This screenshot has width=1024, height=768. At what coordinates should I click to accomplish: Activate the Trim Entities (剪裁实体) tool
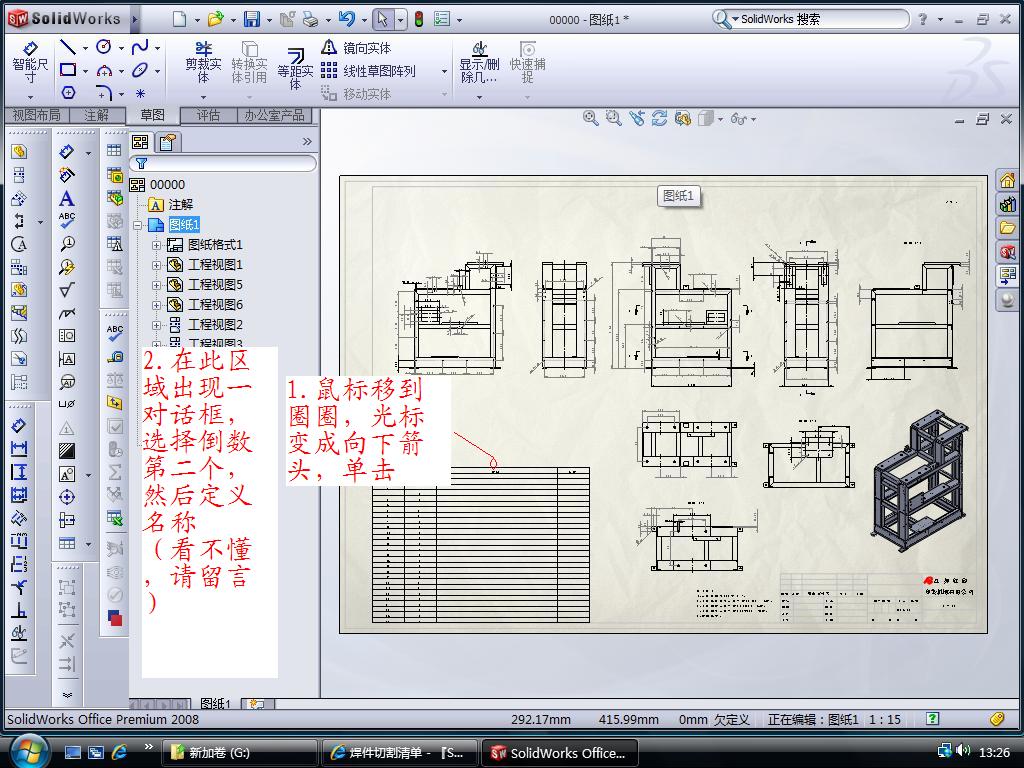pos(203,63)
